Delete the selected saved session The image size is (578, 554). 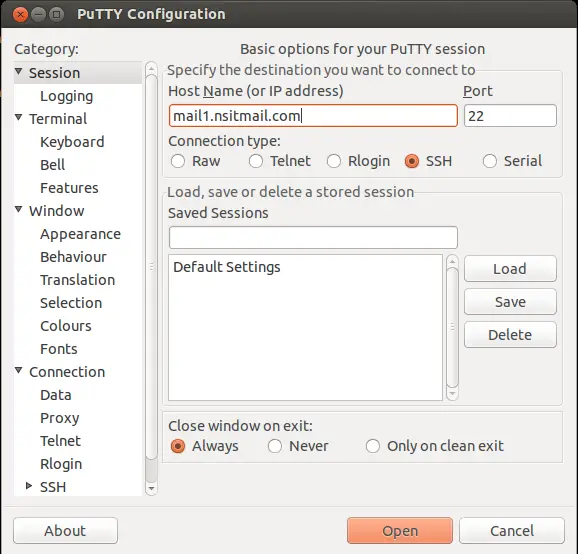click(510, 335)
